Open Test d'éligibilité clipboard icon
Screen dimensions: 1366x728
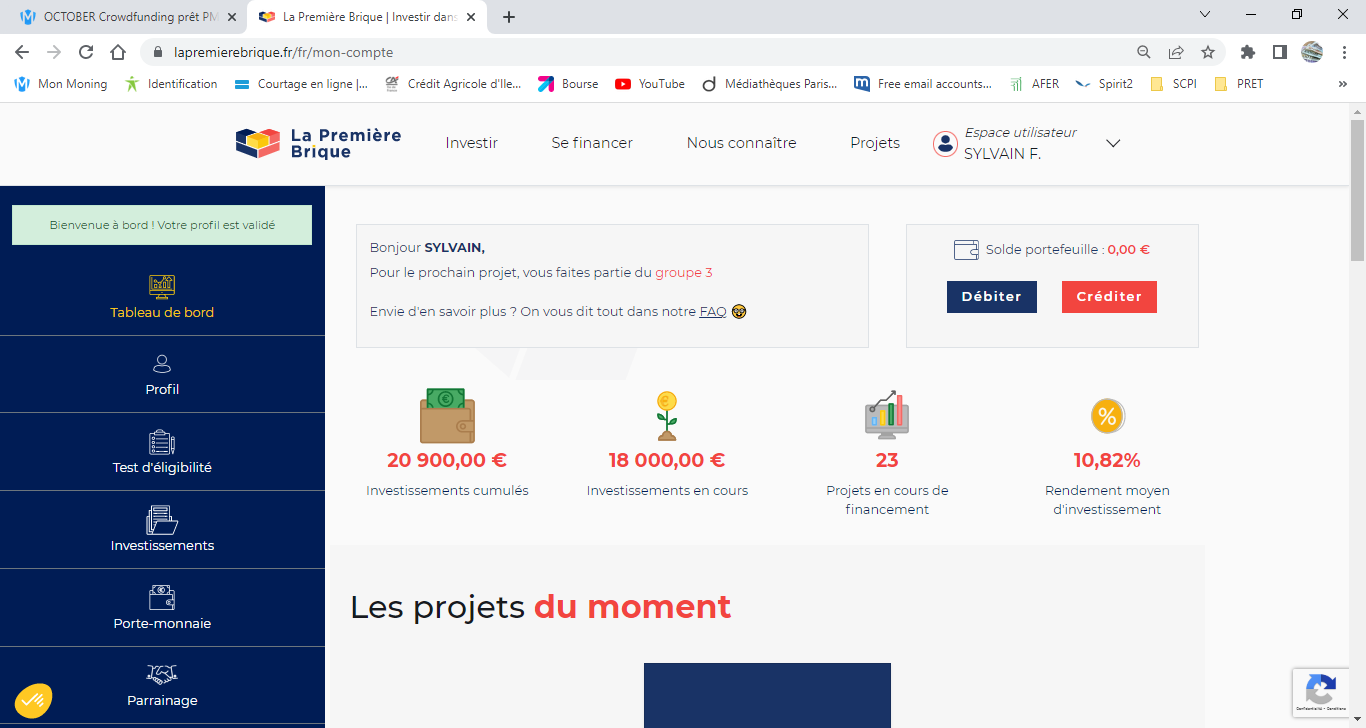[162, 442]
